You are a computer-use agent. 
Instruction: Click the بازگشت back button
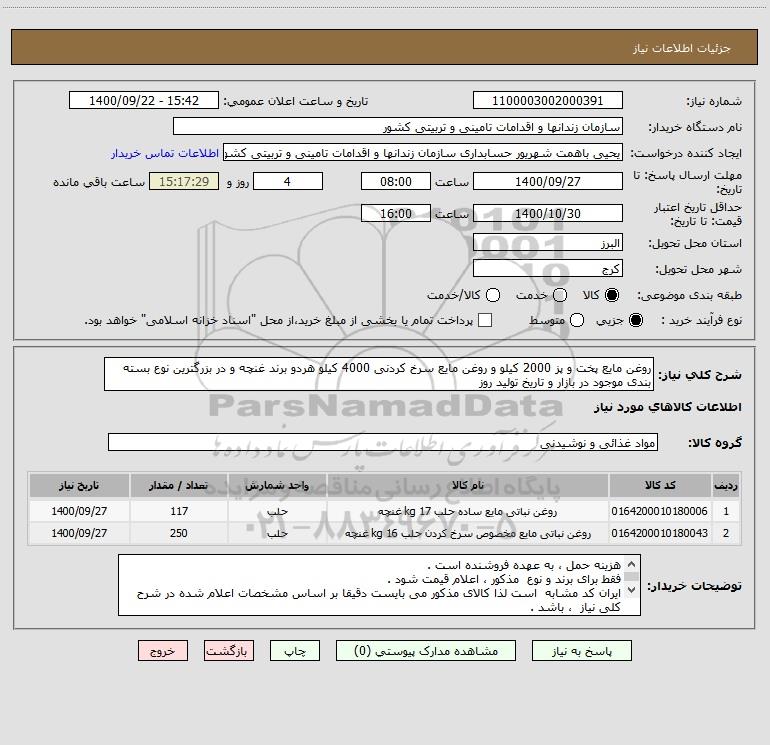point(229,651)
